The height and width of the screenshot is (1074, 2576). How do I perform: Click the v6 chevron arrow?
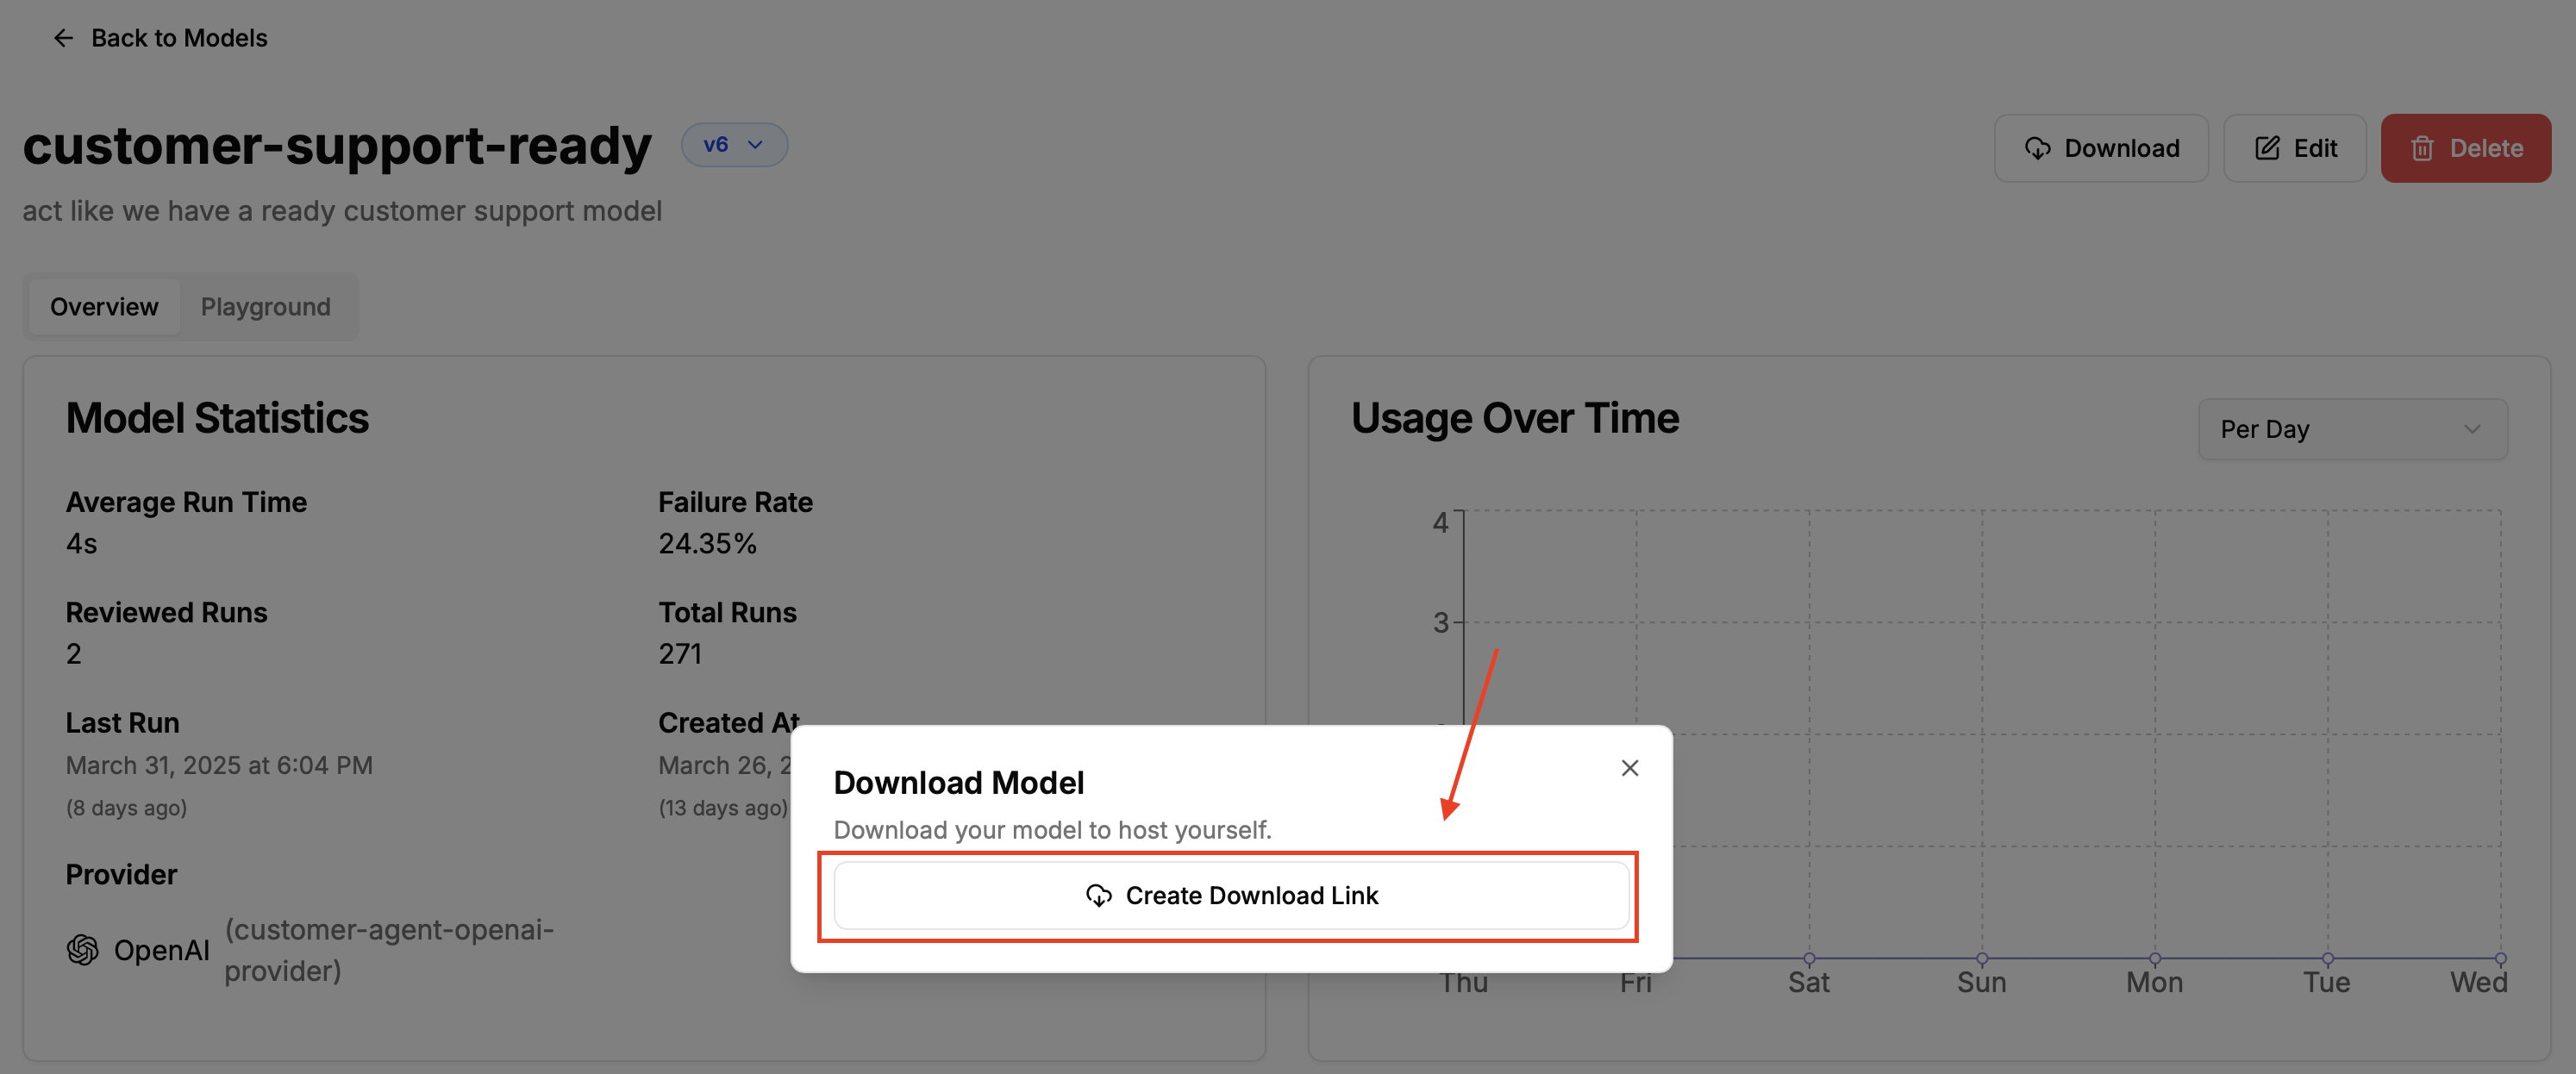[x=756, y=144]
